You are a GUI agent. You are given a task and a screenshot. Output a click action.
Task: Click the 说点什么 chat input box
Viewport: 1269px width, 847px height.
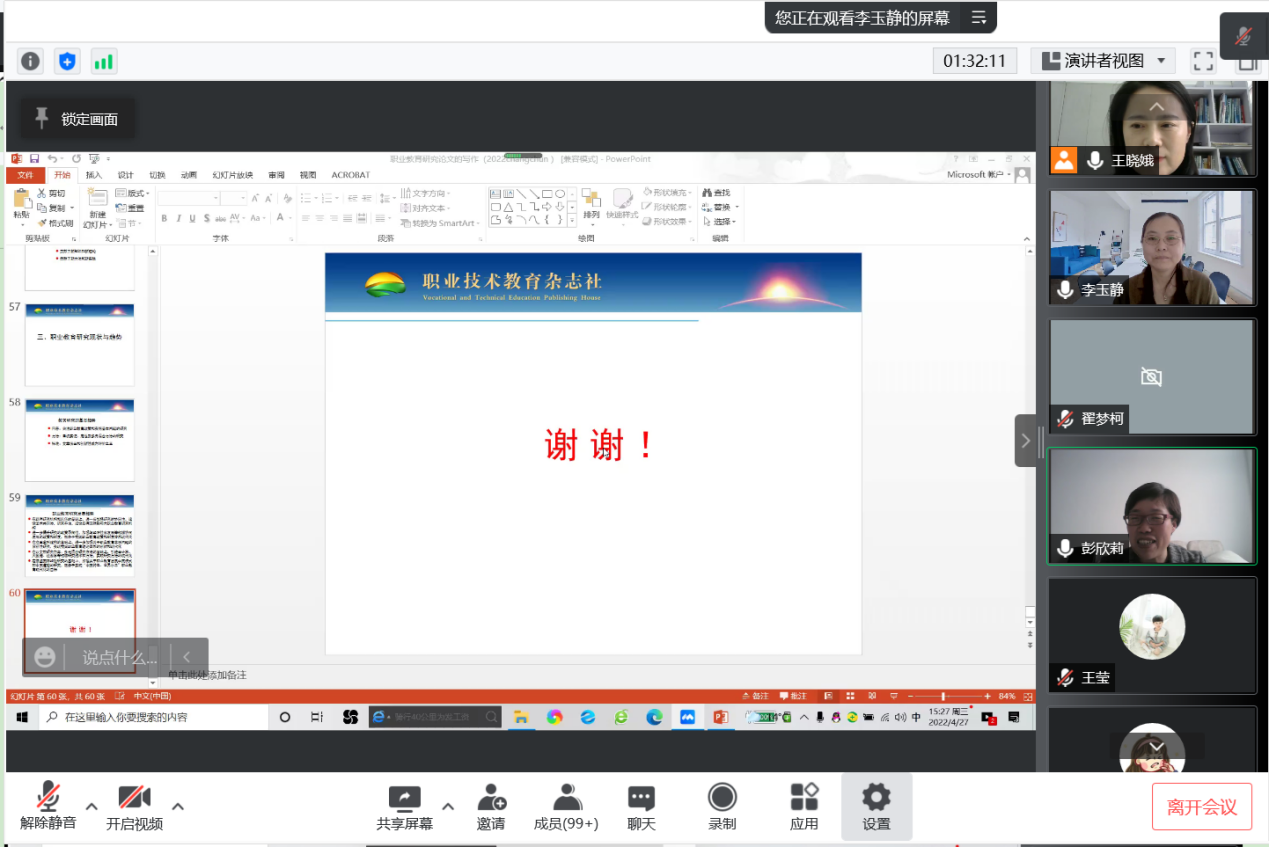click(x=119, y=657)
